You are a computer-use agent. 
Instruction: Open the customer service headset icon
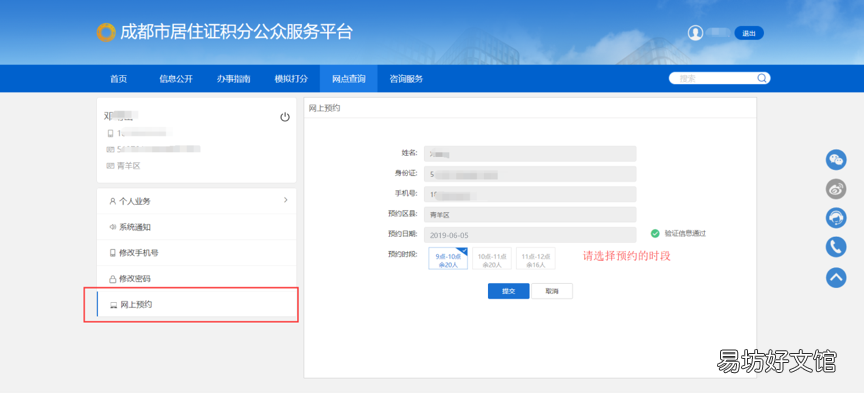coord(836,217)
